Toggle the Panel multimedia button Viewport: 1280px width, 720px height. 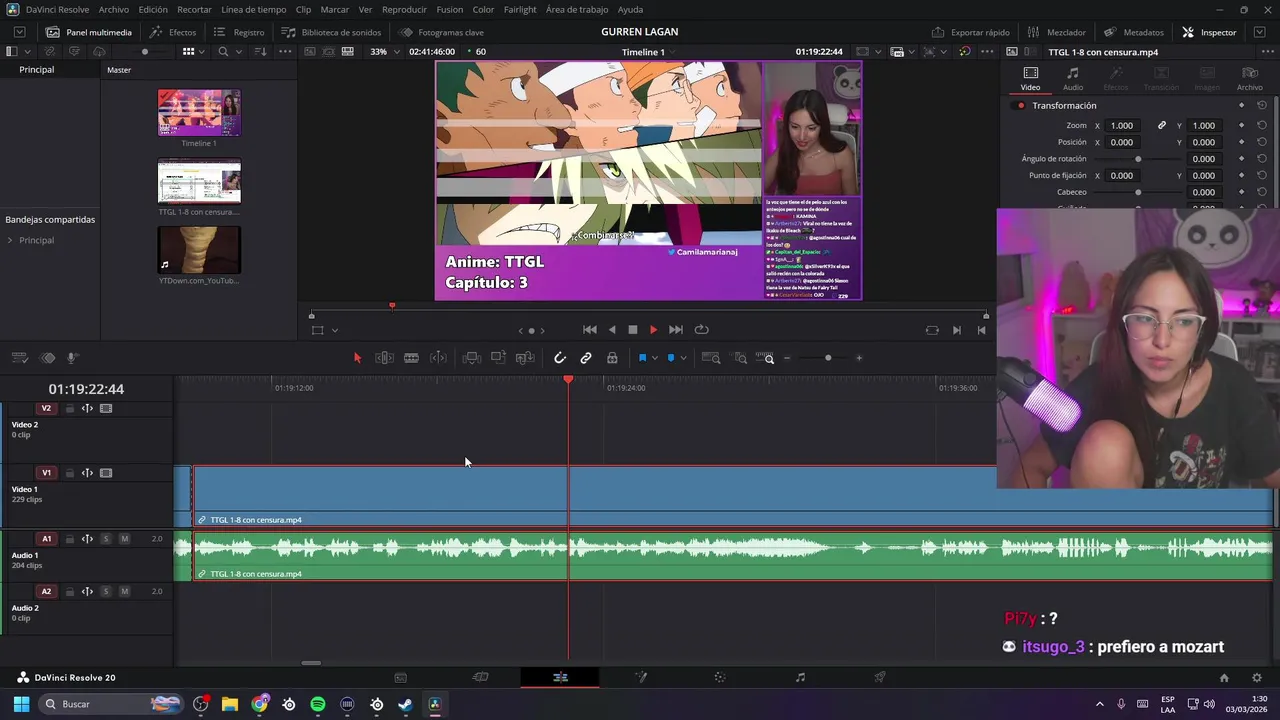point(89,32)
